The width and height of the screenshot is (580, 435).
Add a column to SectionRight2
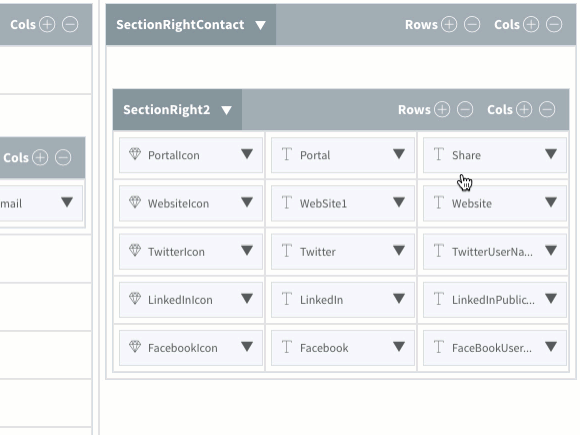(524, 109)
